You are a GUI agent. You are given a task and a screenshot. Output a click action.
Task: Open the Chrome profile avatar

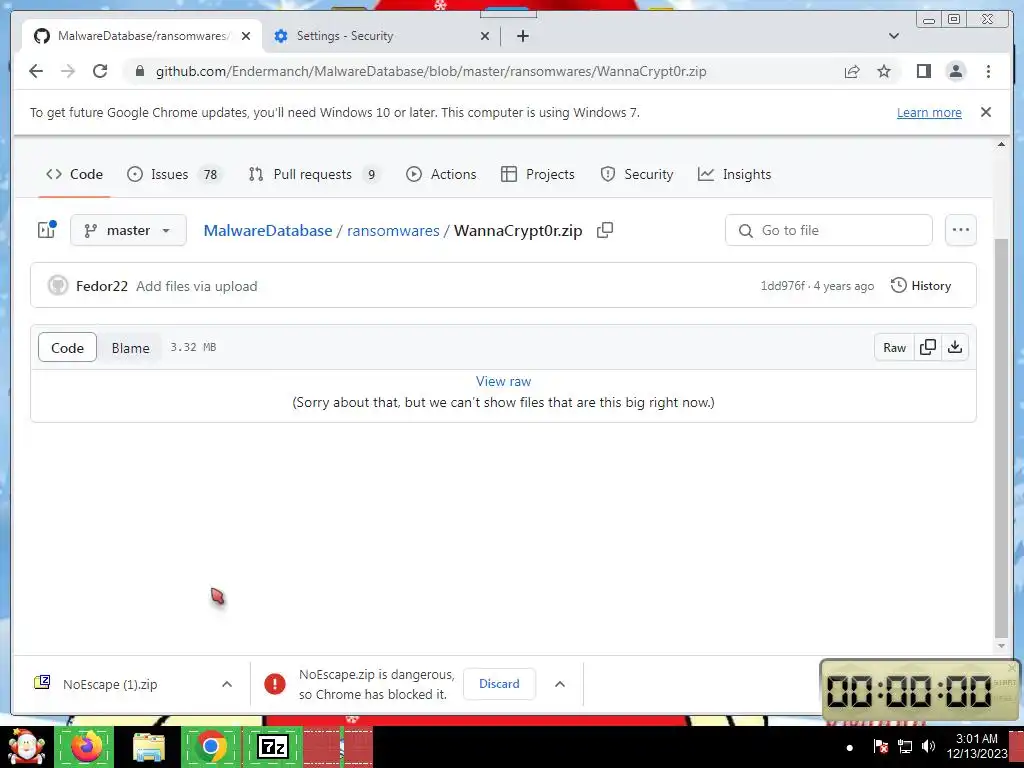pyautogui.click(x=955, y=71)
